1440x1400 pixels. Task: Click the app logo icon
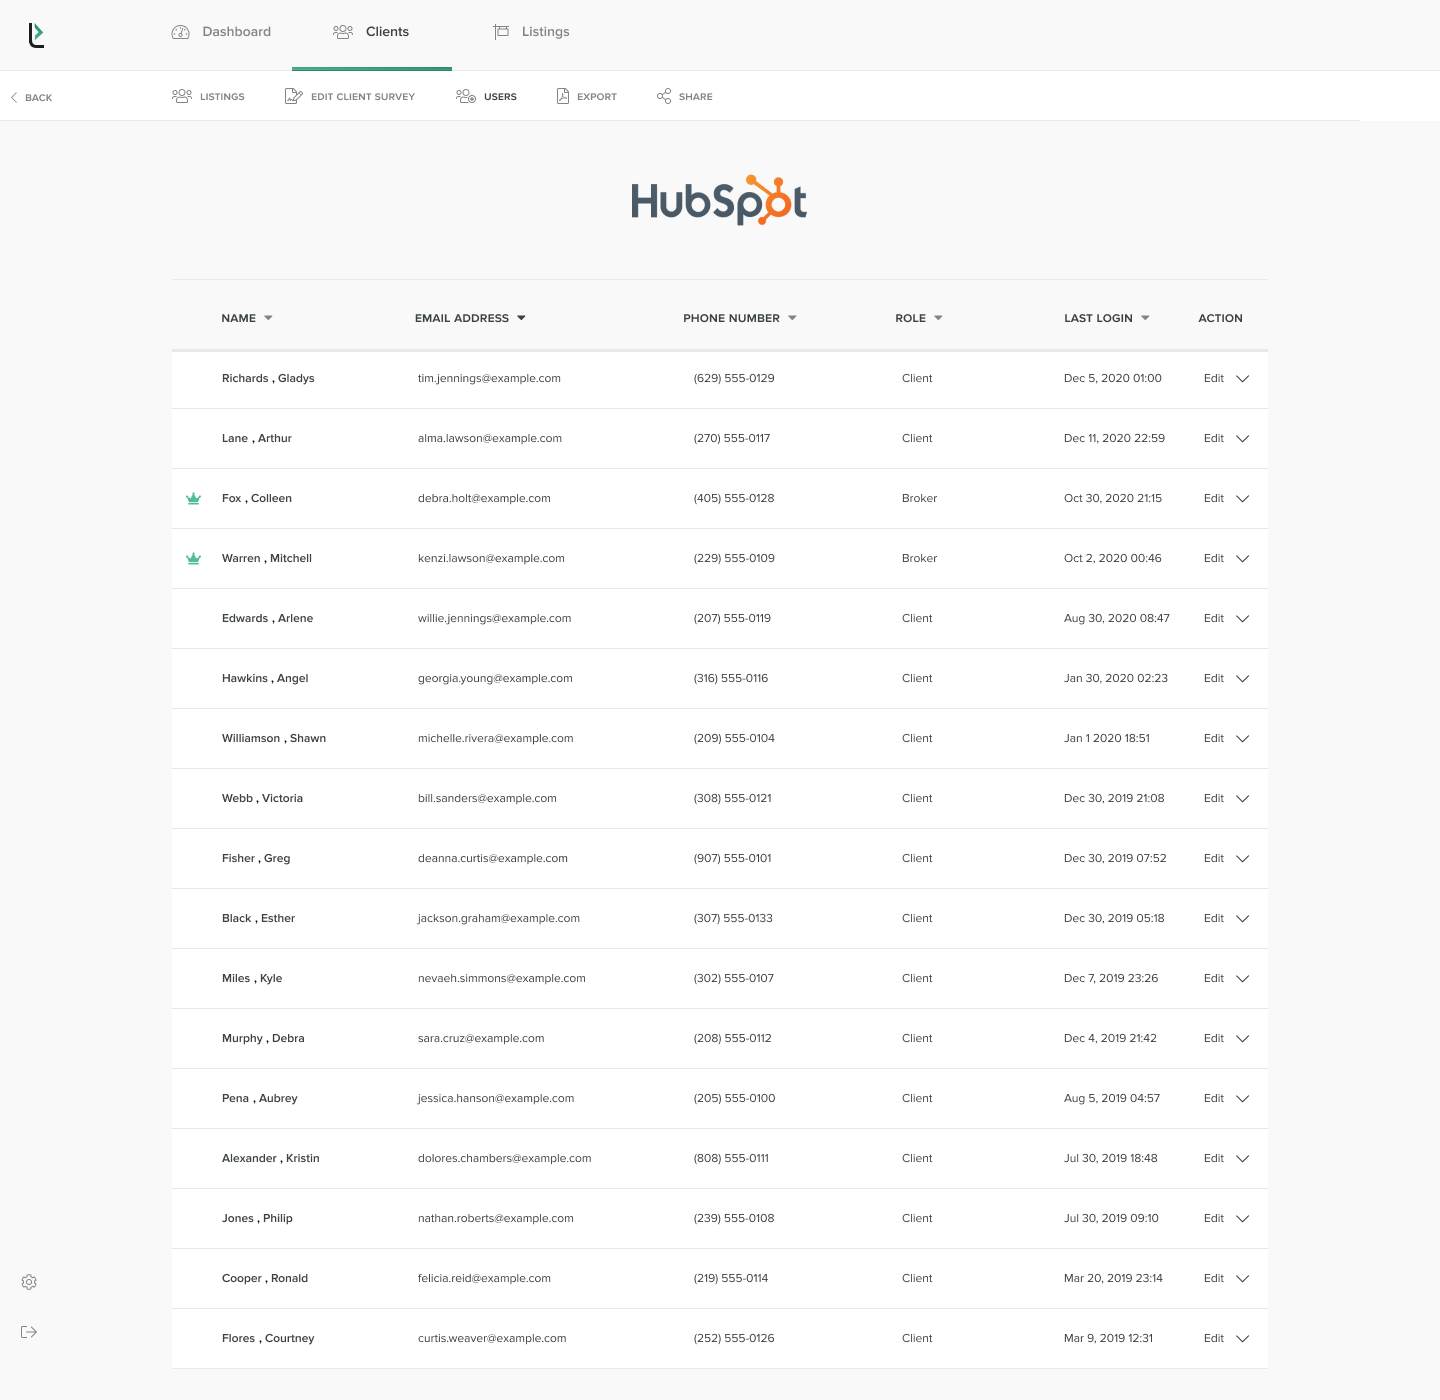36,35
